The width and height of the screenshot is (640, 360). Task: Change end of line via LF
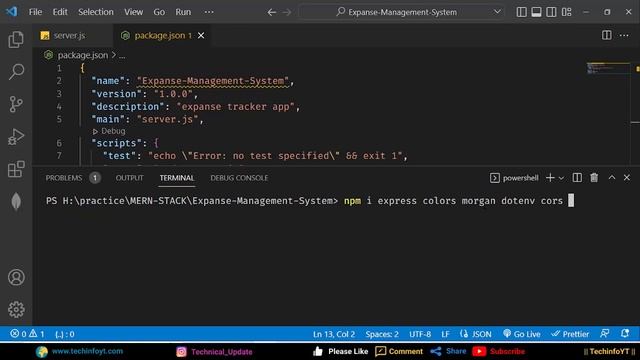click(445, 334)
